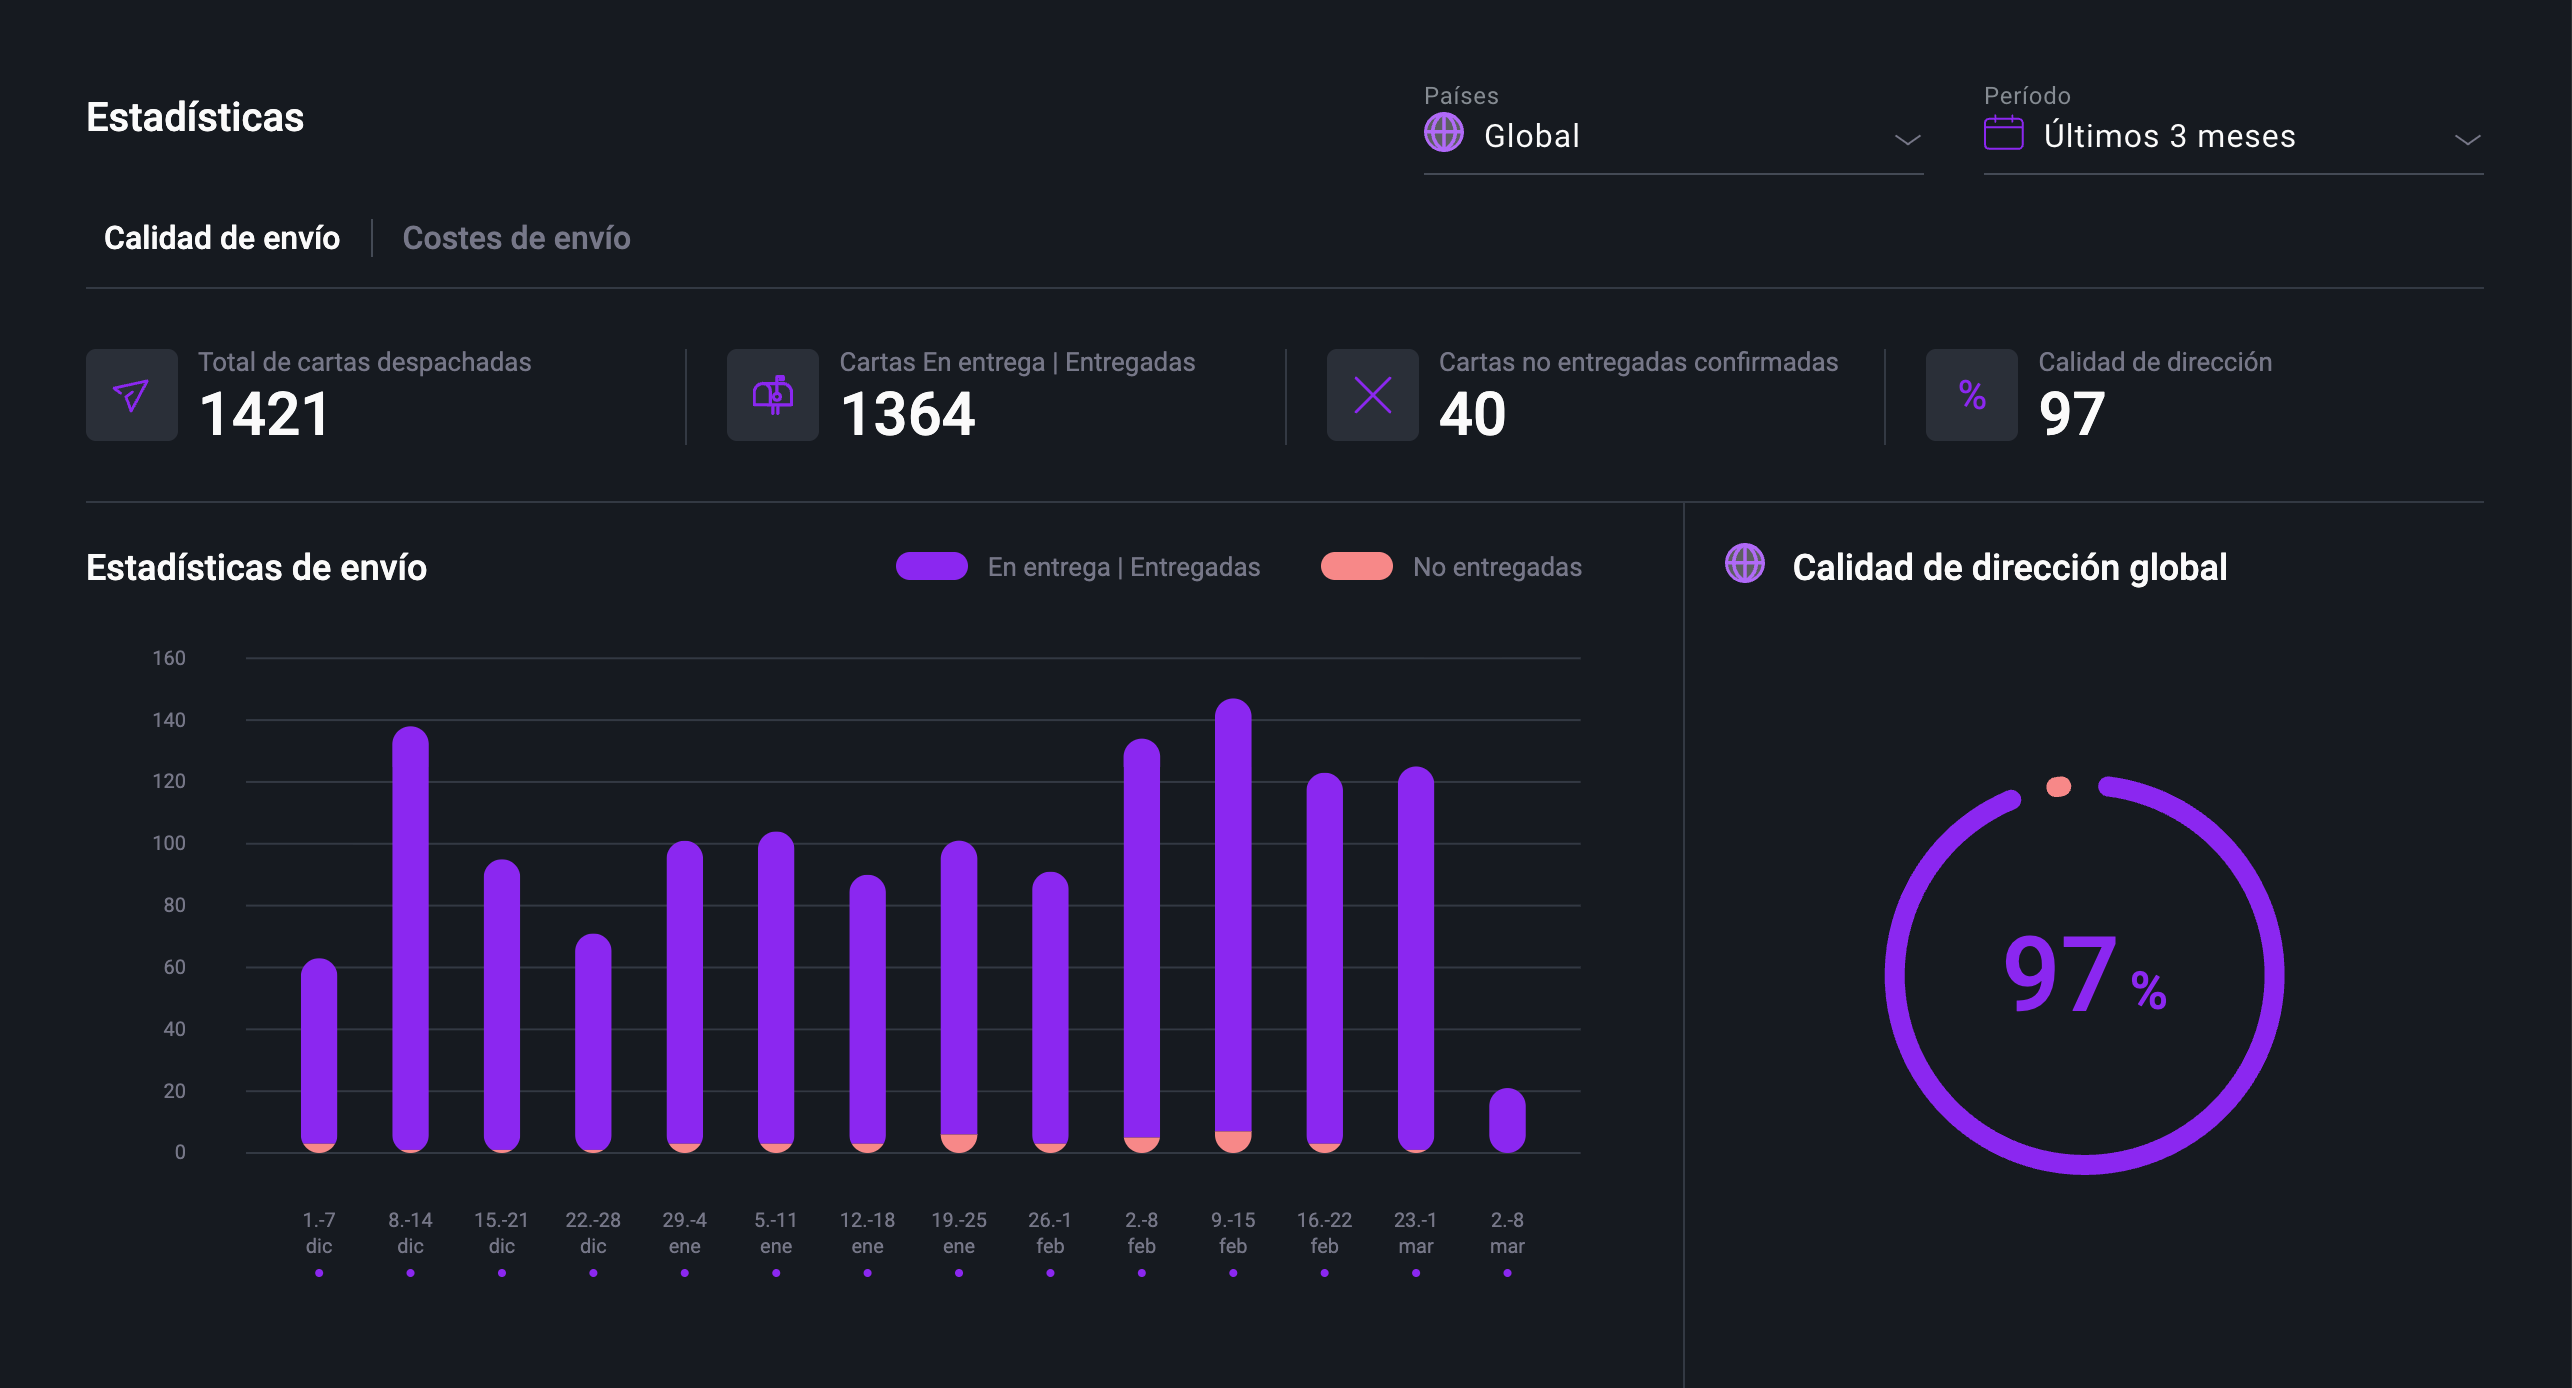Click the 9.-15 feb bar

coord(1232,920)
